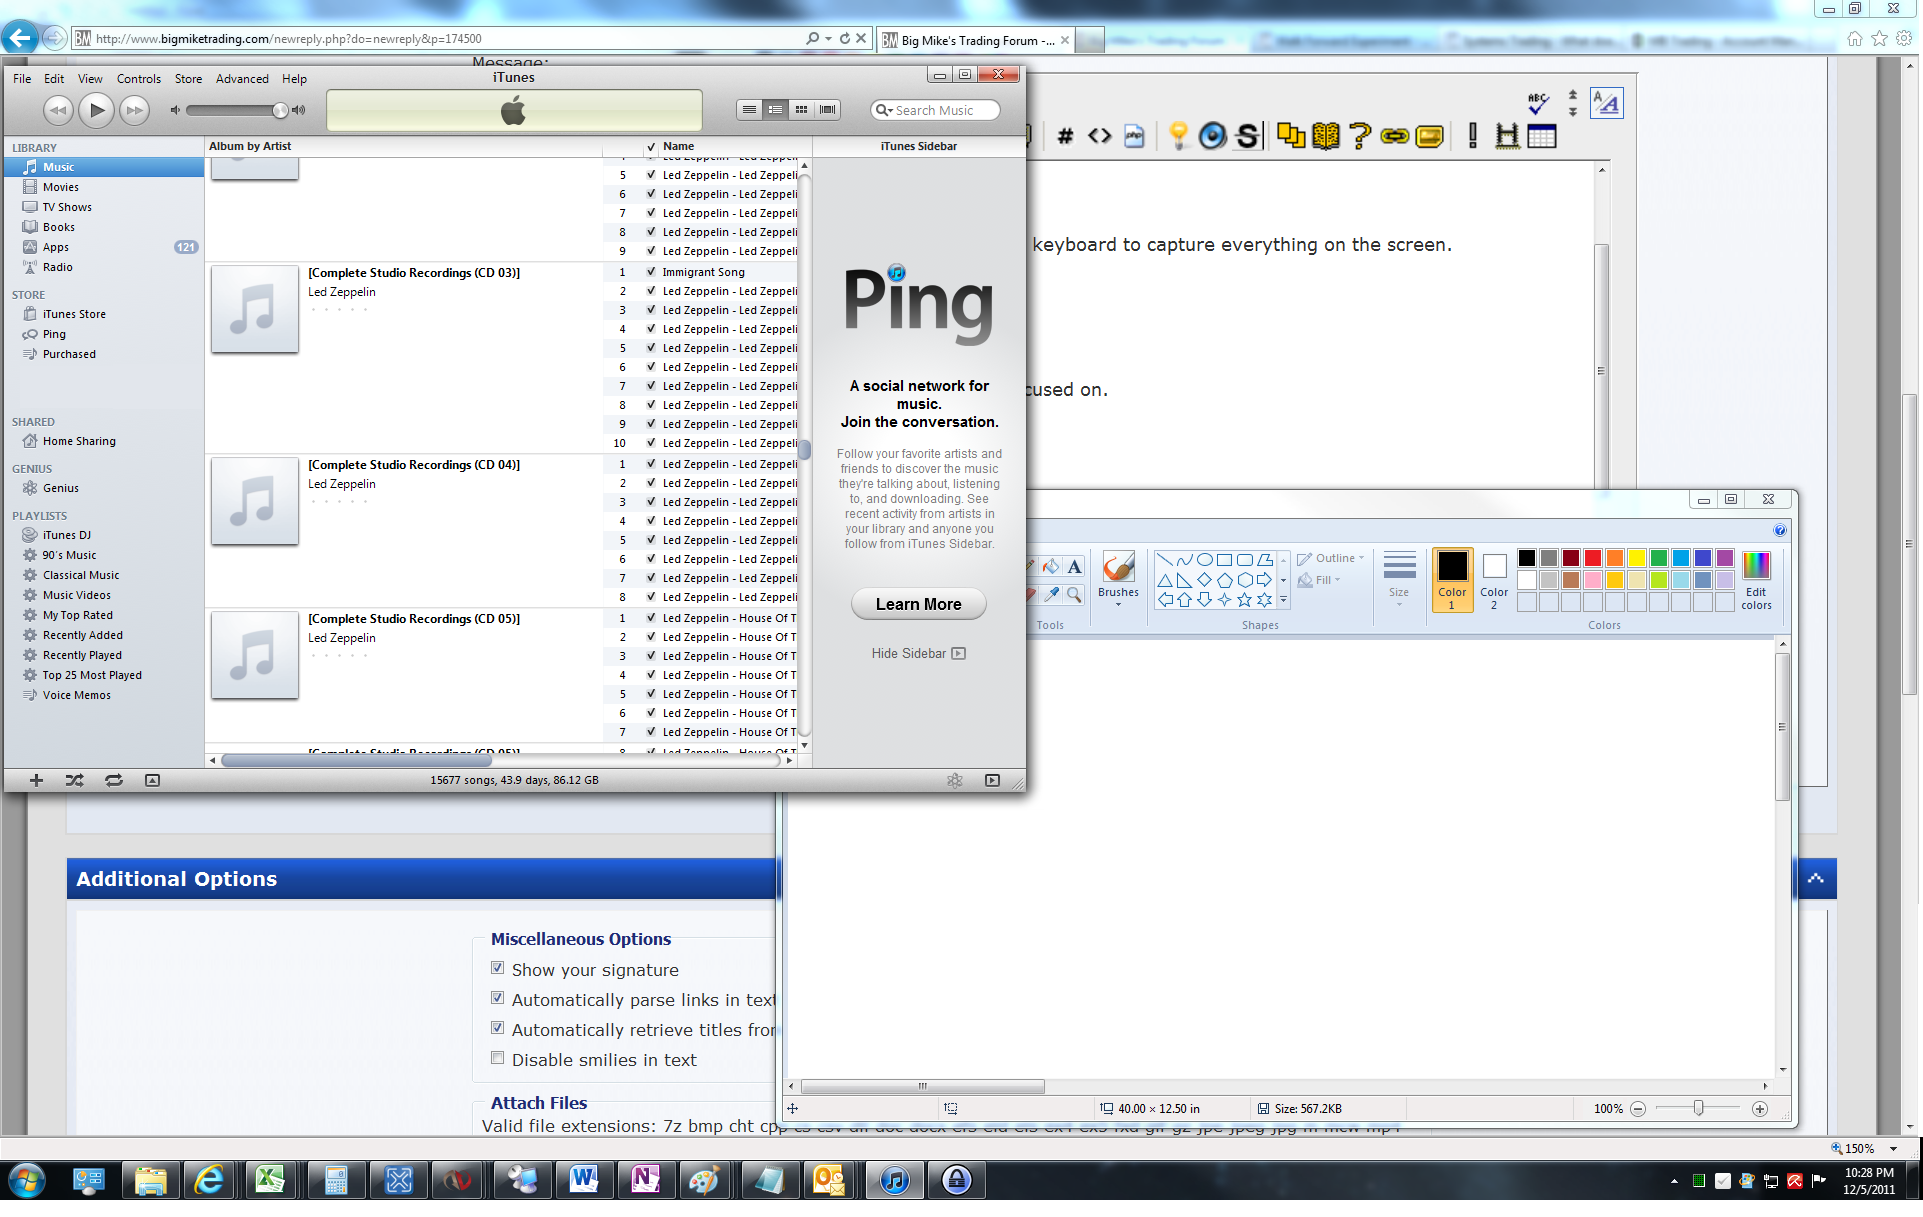Uncheck Automatically retrieve titles option
The height and width of the screenshot is (1217, 1923).
point(497,1028)
